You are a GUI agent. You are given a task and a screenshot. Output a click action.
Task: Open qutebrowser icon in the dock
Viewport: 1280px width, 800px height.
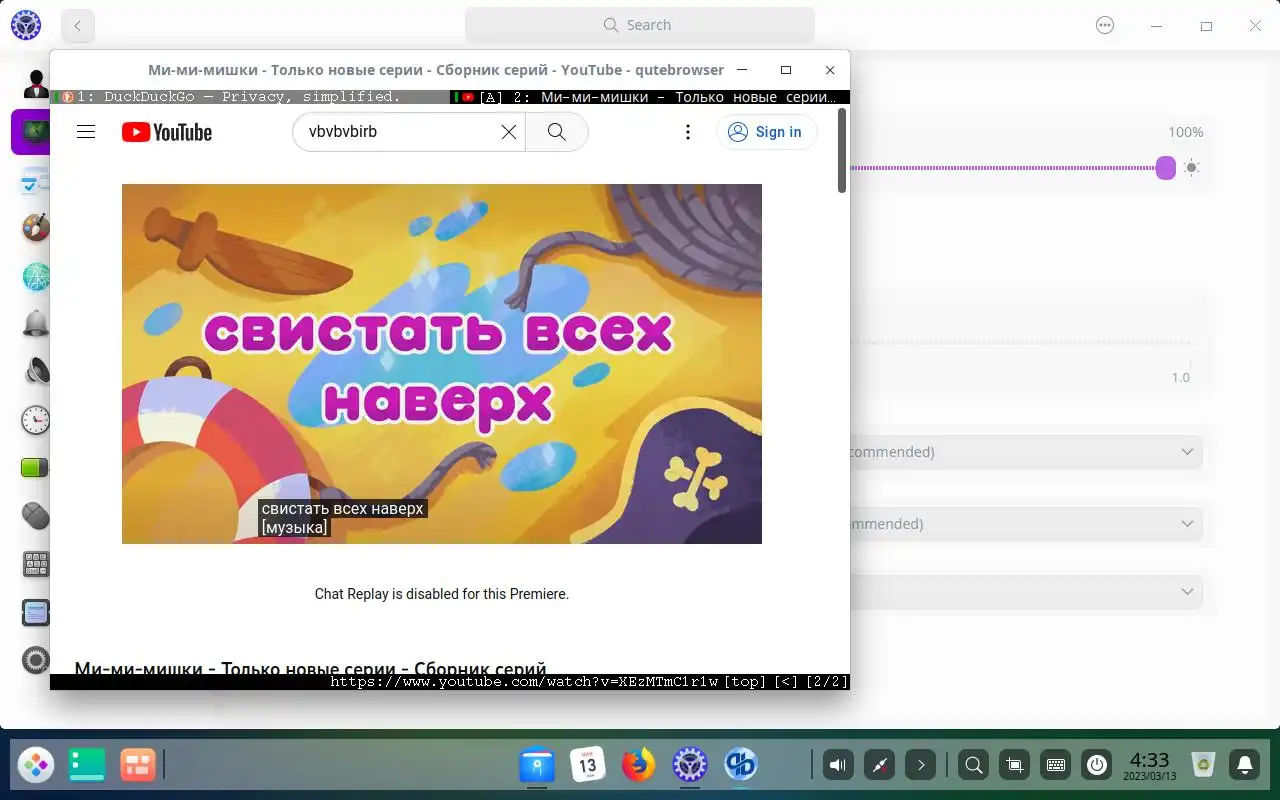[740, 766]
